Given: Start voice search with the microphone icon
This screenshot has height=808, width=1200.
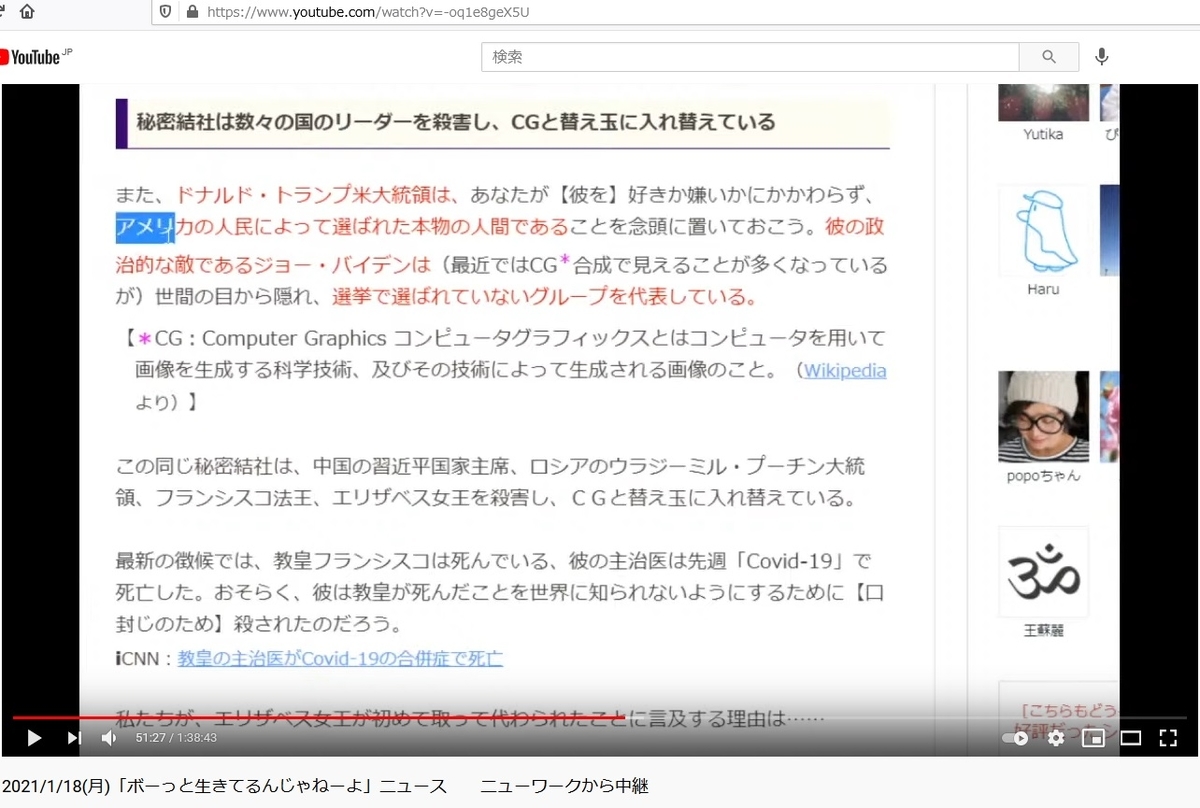Looking at the screenshot, I should pyautogui.click(x=1102, y=57).
